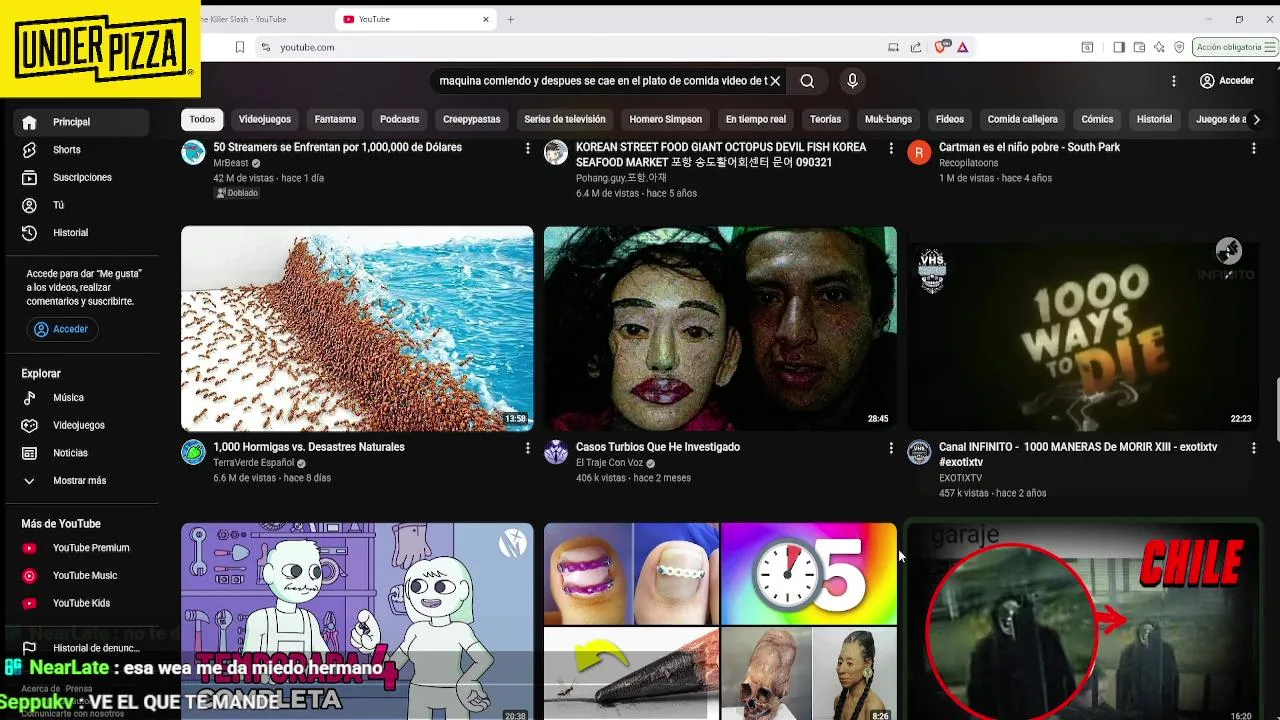The image size is (1280, 720).
Task: Open the Brave VPN shield icon
Action: pos(1179,47)
